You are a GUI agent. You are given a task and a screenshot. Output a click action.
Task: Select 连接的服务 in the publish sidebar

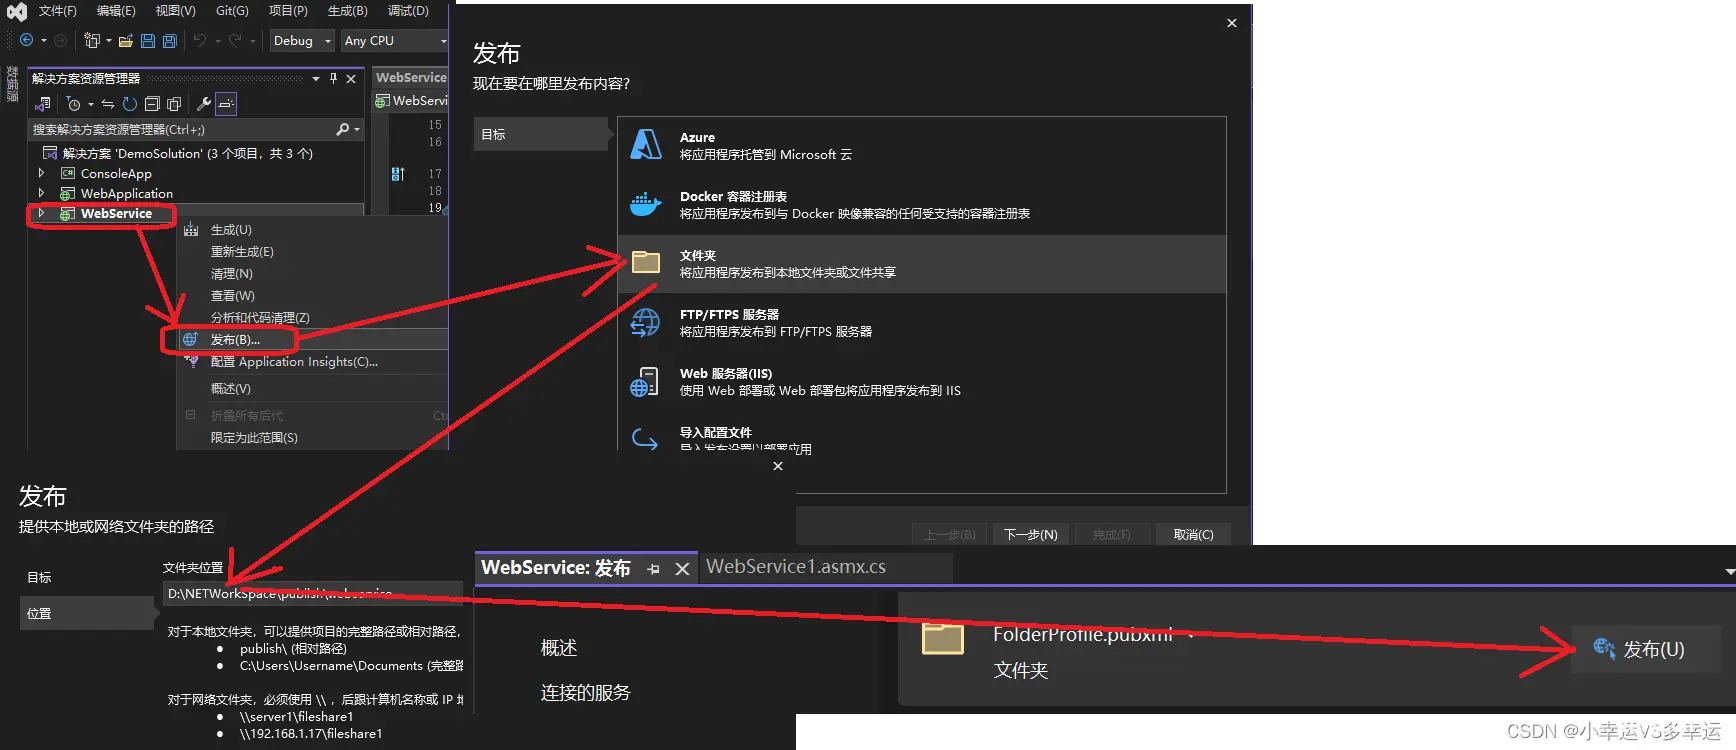pos(585,693)
